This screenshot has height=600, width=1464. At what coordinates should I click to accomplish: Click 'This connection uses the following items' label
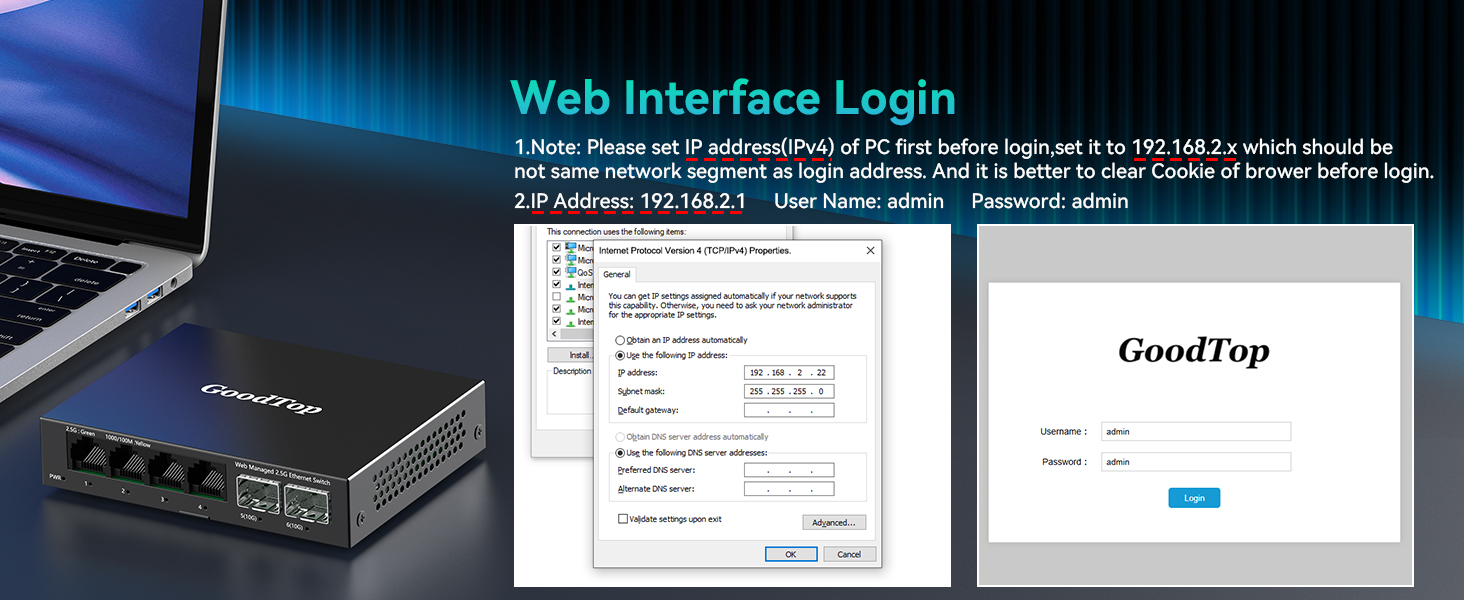click(x=616, y=232)
